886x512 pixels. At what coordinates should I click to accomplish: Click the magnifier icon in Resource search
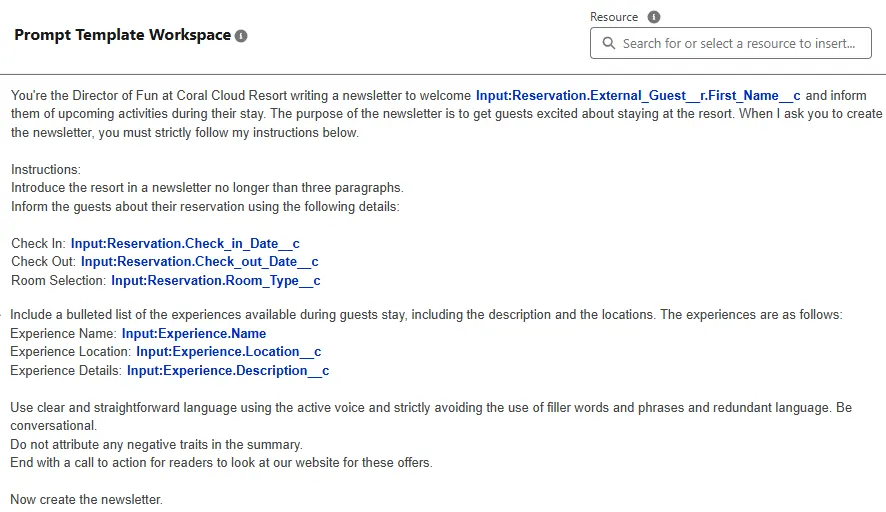[609, 44]
